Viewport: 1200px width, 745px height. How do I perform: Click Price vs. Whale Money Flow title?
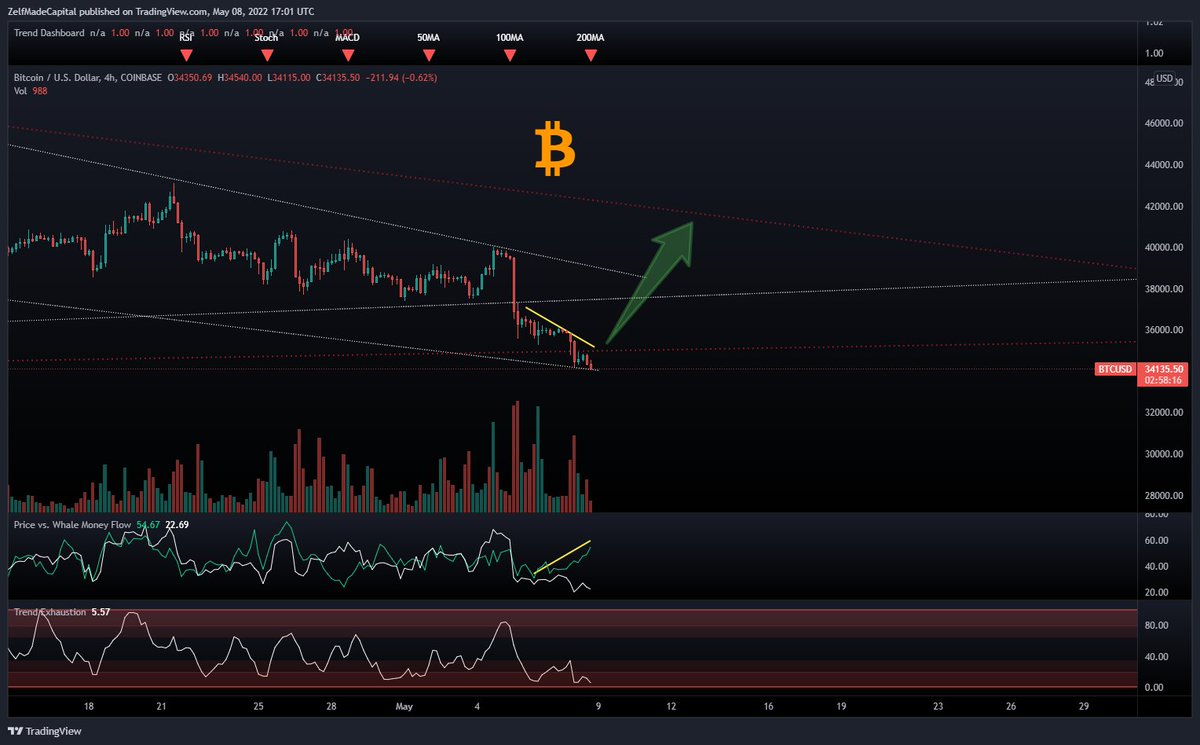pyautogui.click(x=72, y=523)
